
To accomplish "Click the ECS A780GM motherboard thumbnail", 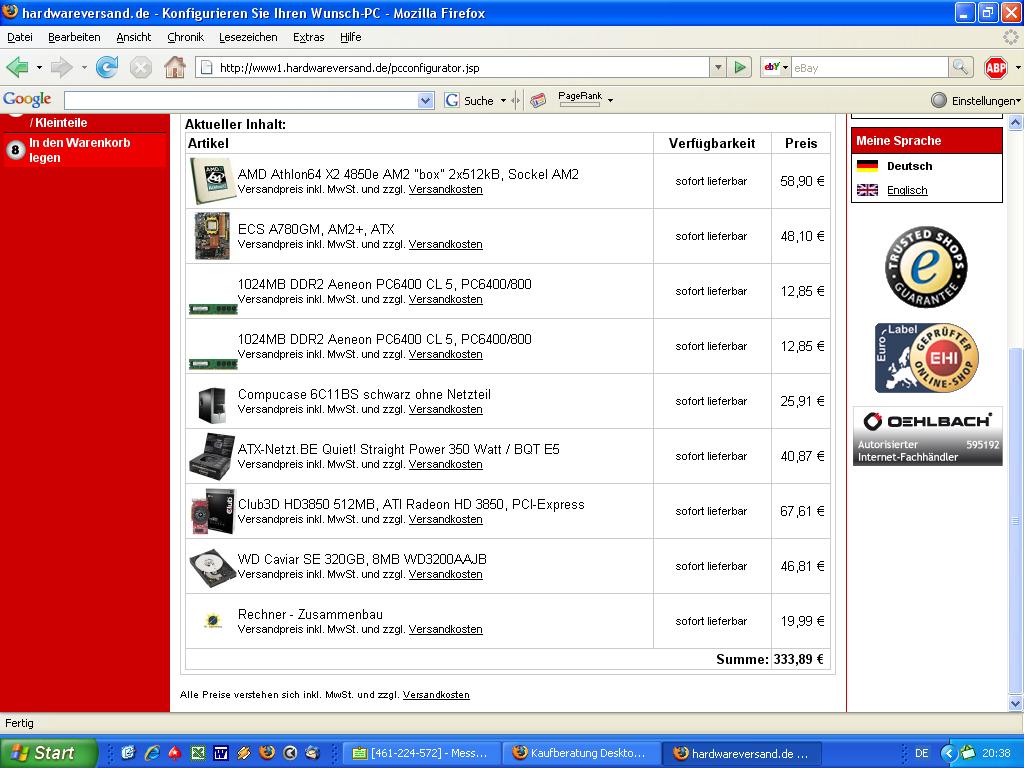I will 212,236.
